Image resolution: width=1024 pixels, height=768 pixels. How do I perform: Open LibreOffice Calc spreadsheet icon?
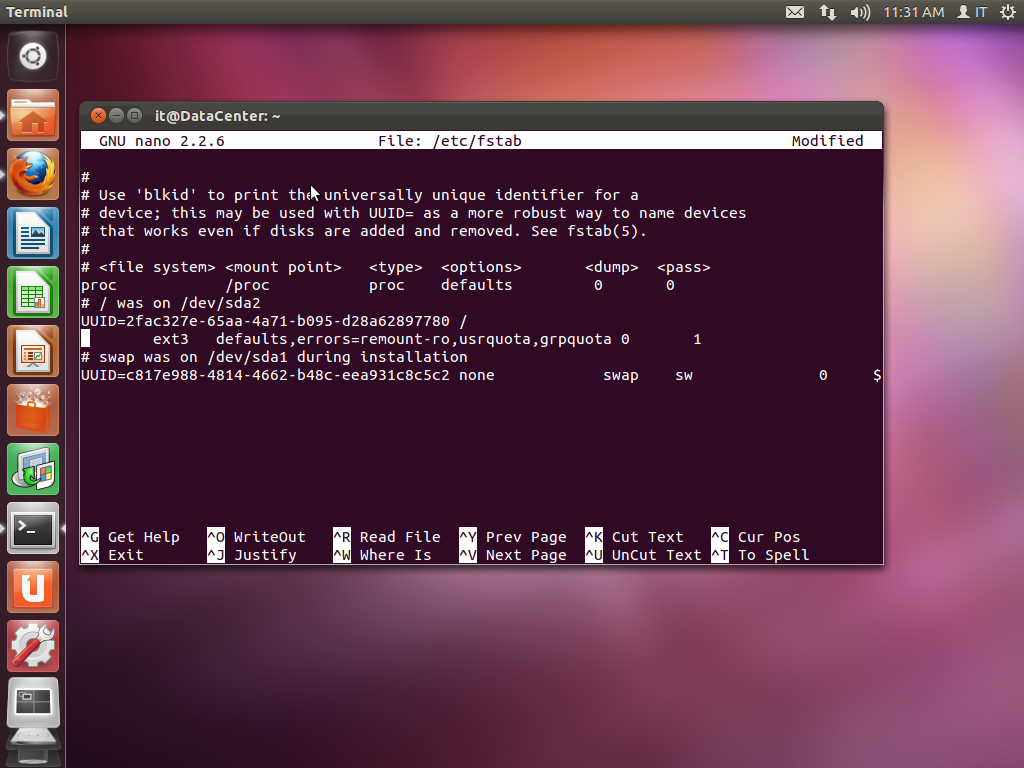pyautogui.click(x=33, y=292)
